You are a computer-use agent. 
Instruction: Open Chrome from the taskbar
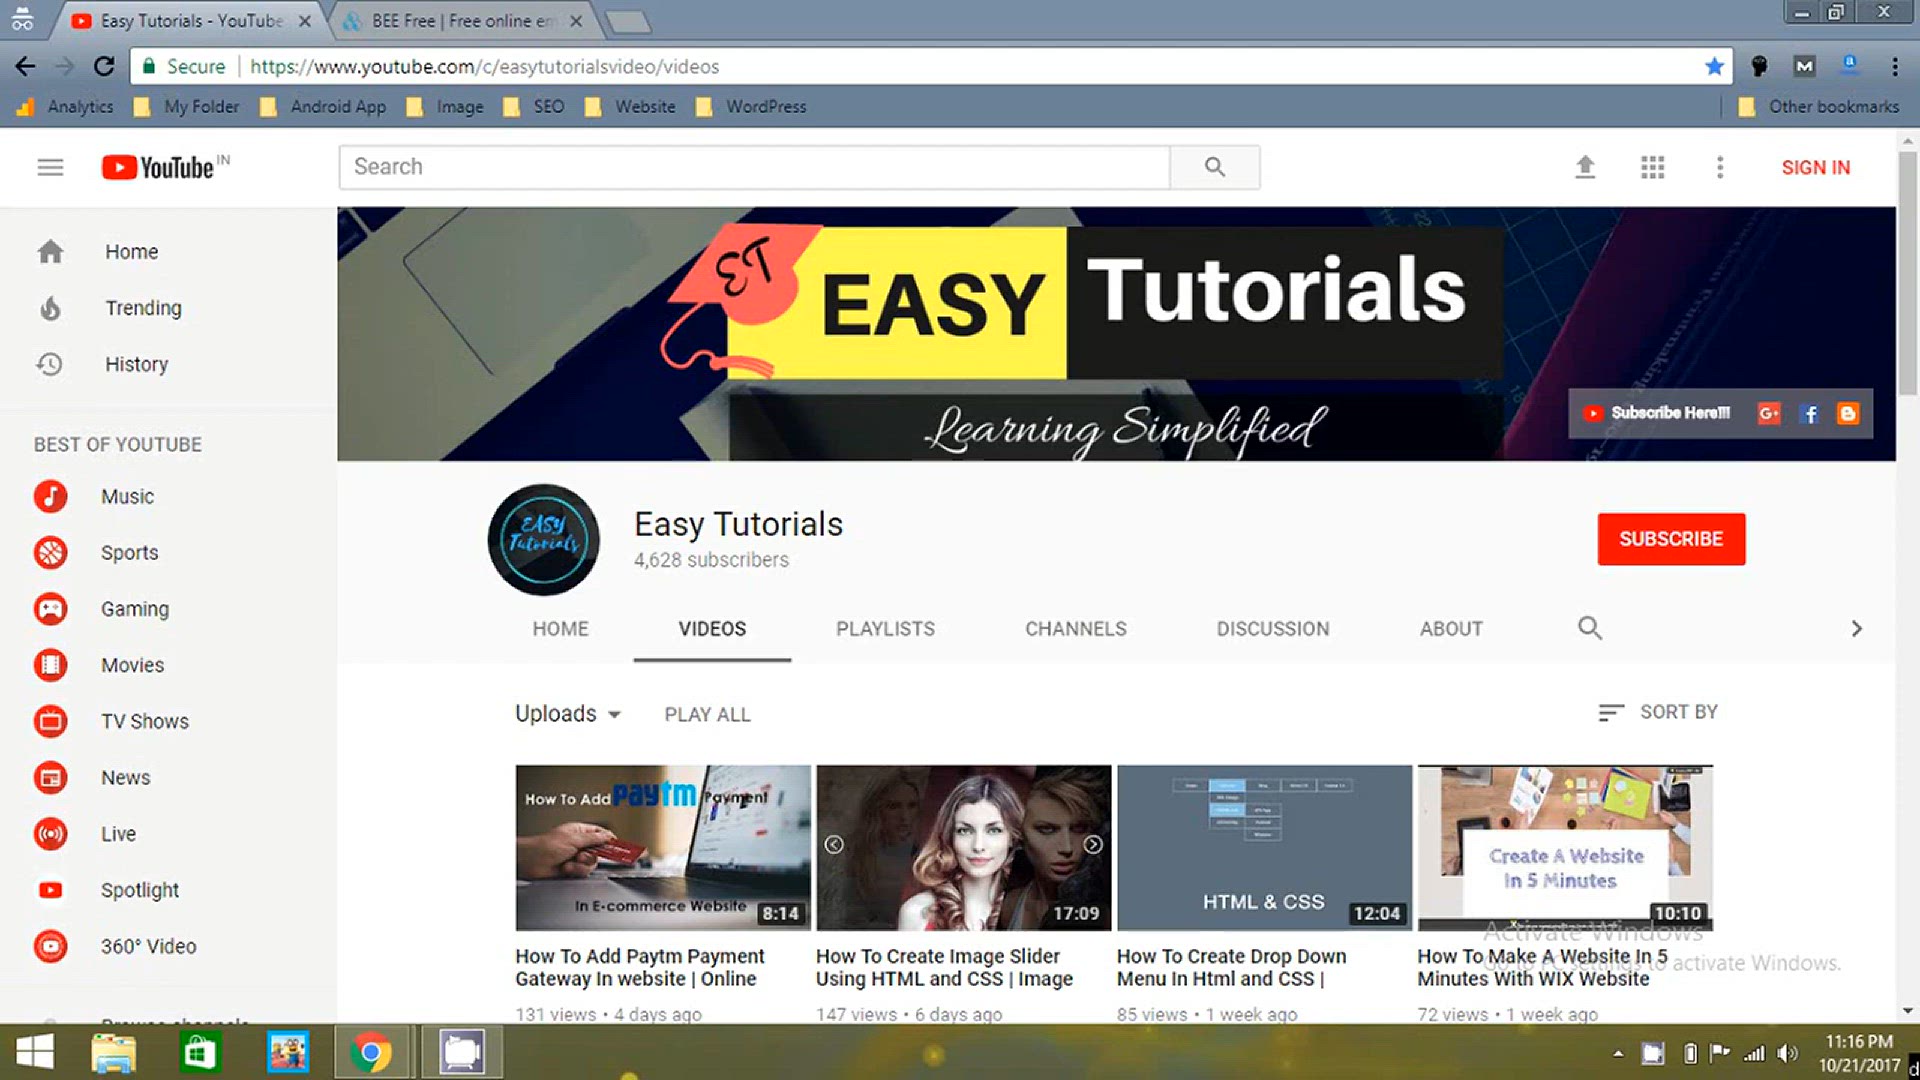[371, 1052]
